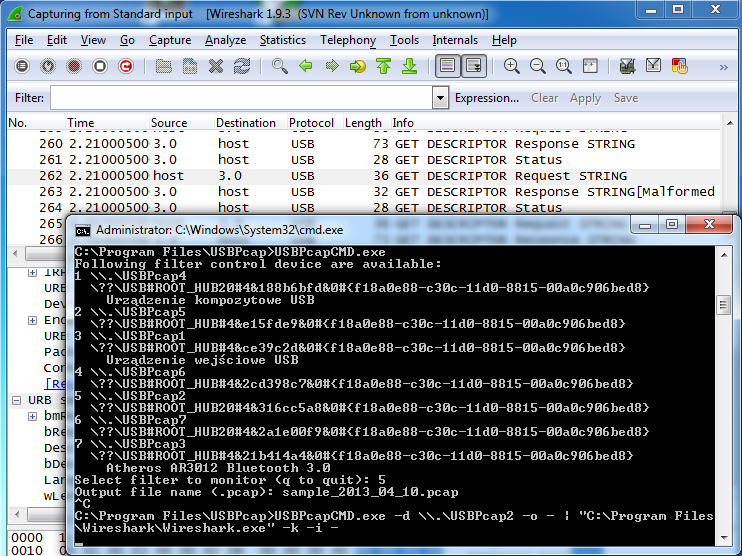Toggle auto scroll during live capture
The width and height of the screenshot is (742, 556).
coord(473,66)
